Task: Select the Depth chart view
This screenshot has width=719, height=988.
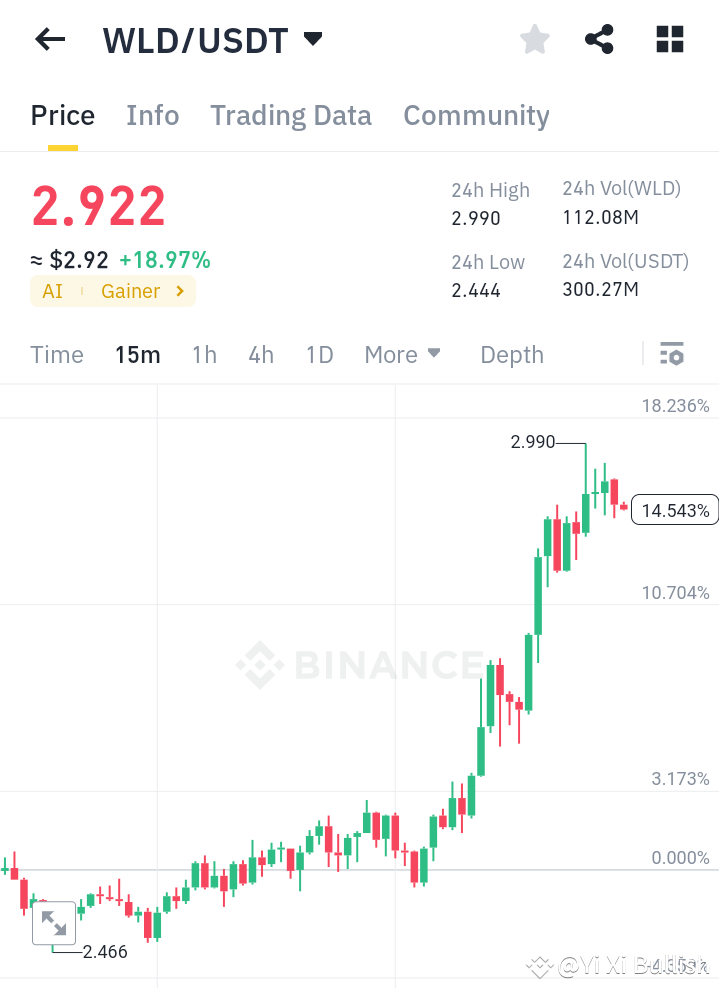Action: point(511,354)
